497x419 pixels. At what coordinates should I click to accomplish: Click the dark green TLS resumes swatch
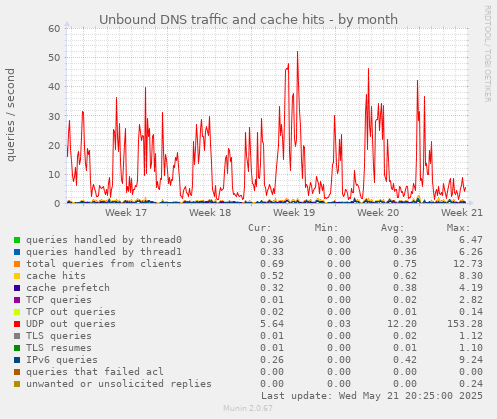[x=17, y=348]
